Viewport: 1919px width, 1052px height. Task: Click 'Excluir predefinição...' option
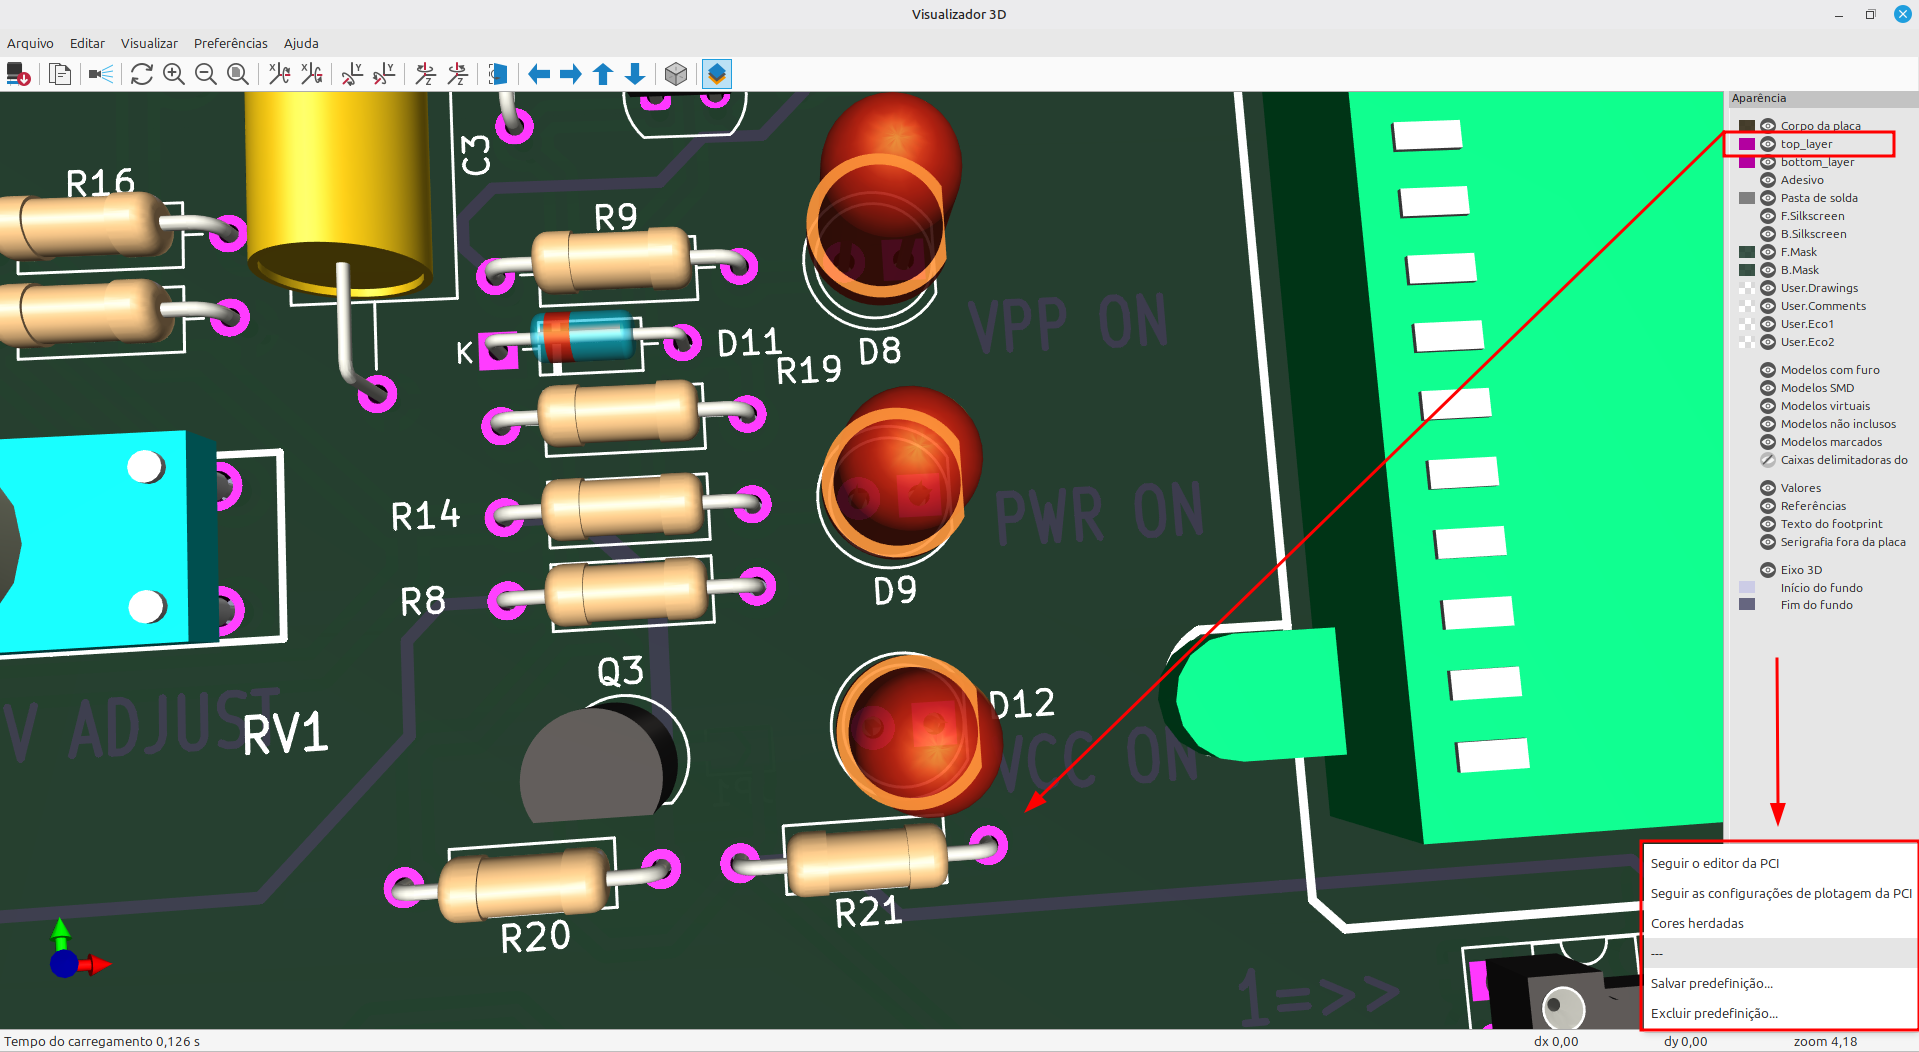click(x=1714, y=1013)
